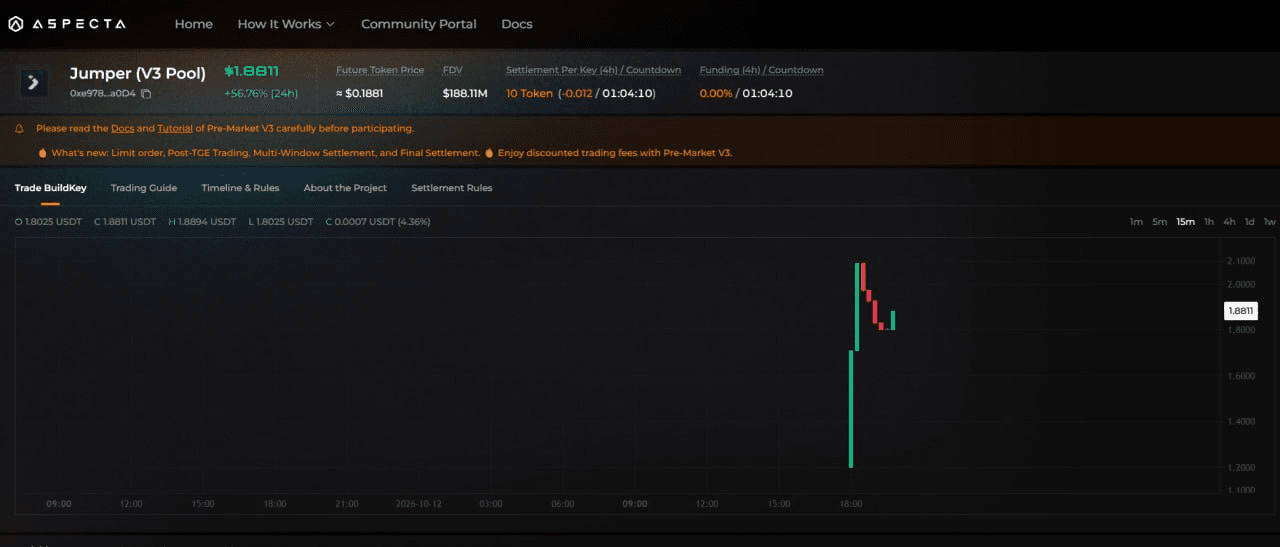Click the bell notification icon

tap(20, 129)
